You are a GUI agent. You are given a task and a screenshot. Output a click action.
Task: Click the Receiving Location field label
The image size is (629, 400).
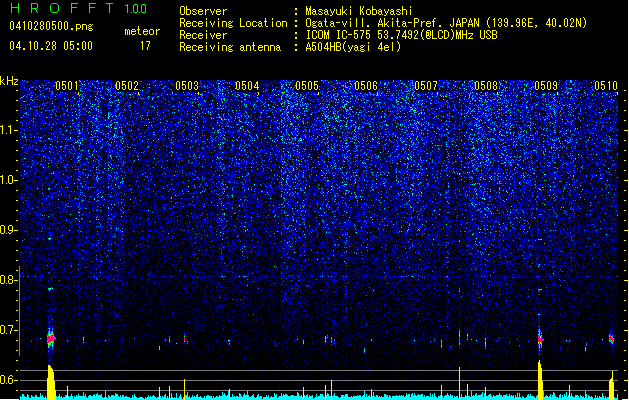click(x=233, y=23)
